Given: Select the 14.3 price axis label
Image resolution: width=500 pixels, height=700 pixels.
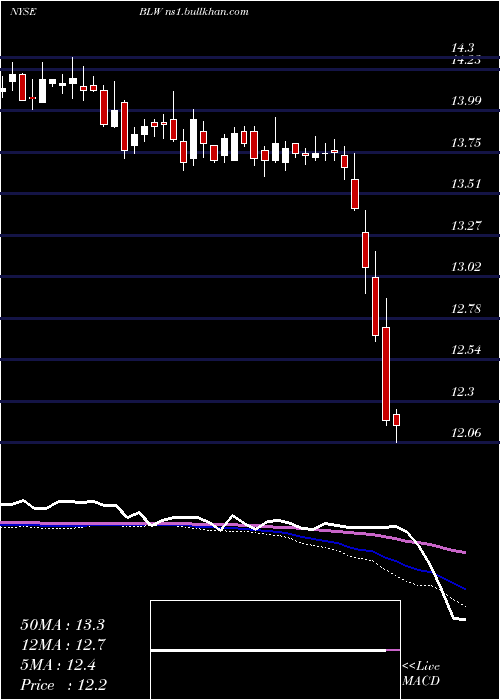Looking at the screenshot, I should click(463, 48).
